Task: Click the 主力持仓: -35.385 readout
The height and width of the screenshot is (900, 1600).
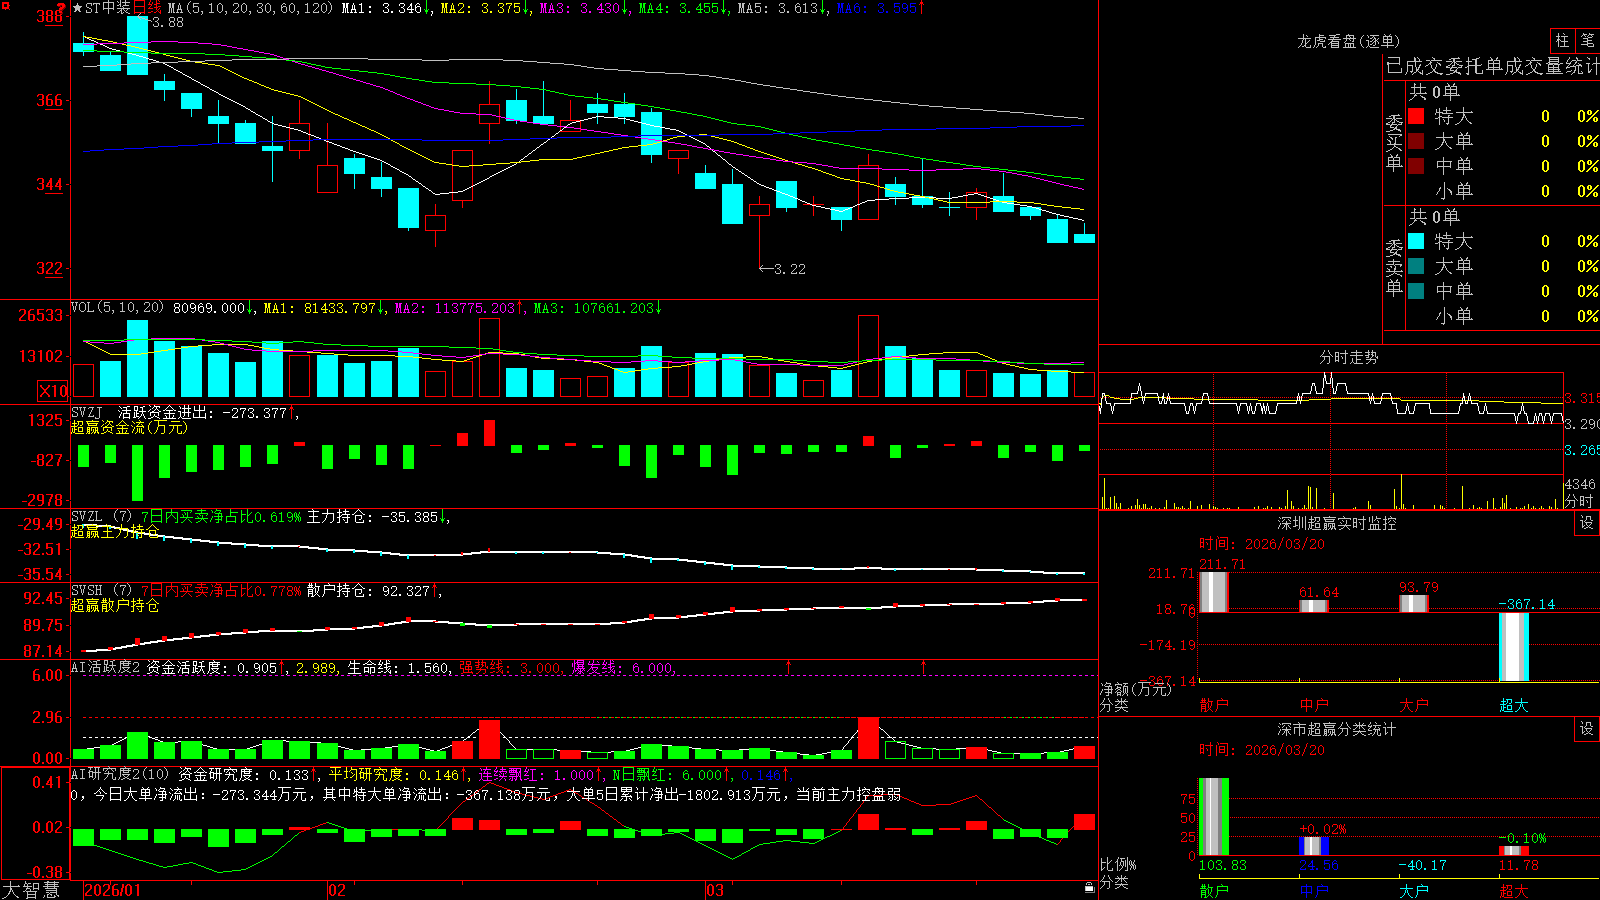Action: [x=377, y=517]
